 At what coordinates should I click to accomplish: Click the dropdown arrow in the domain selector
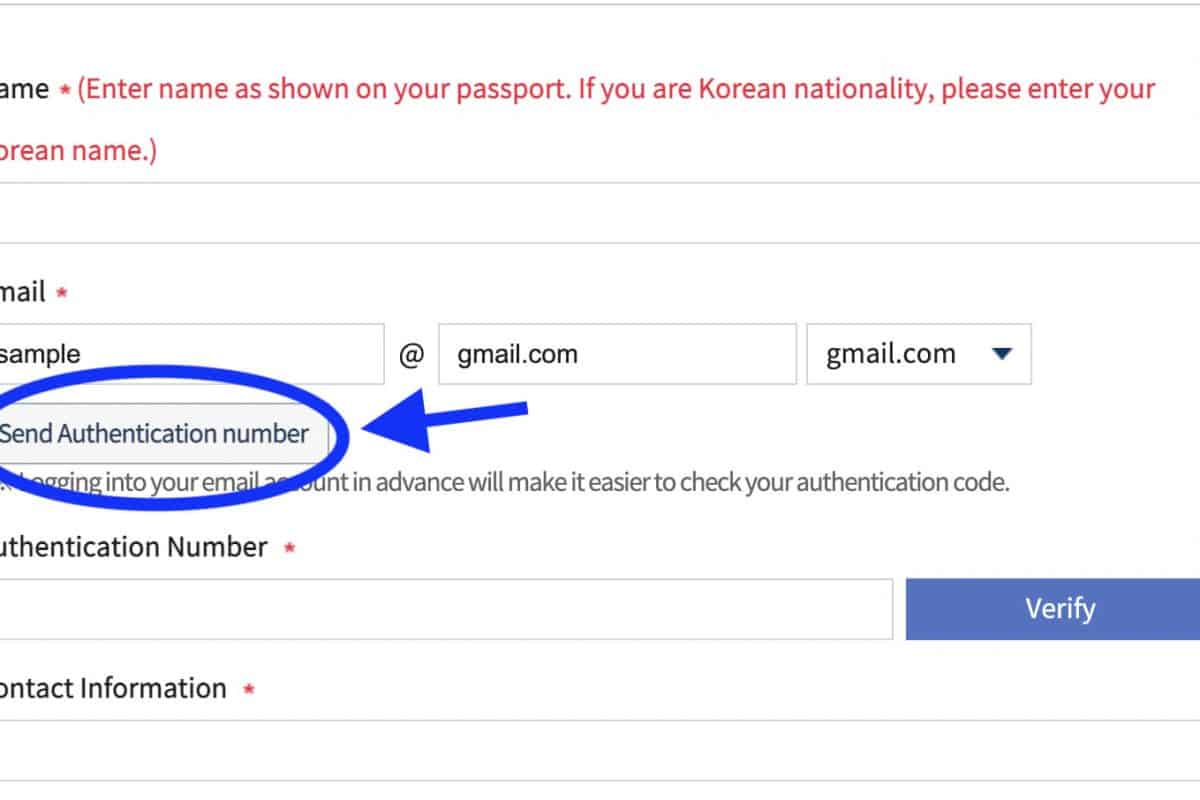point(1002,354)
